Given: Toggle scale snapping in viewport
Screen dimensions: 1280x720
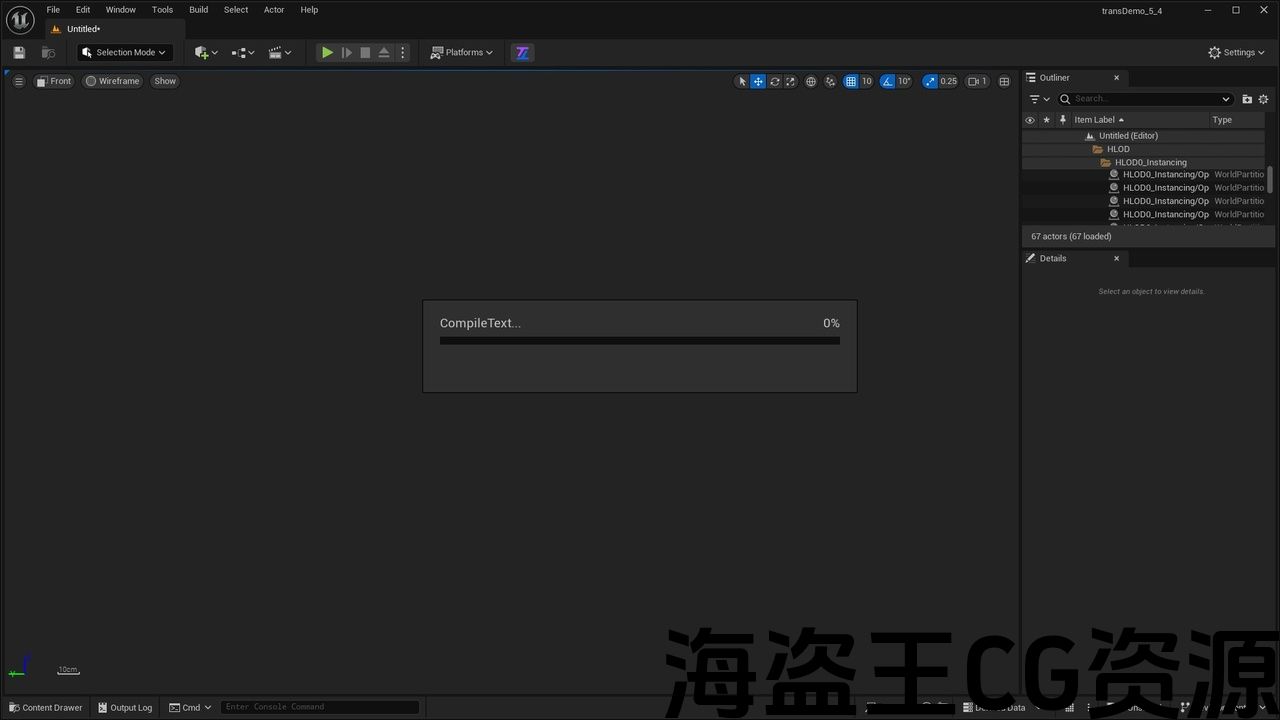Looking at the screenshot, I should (930, 82).
